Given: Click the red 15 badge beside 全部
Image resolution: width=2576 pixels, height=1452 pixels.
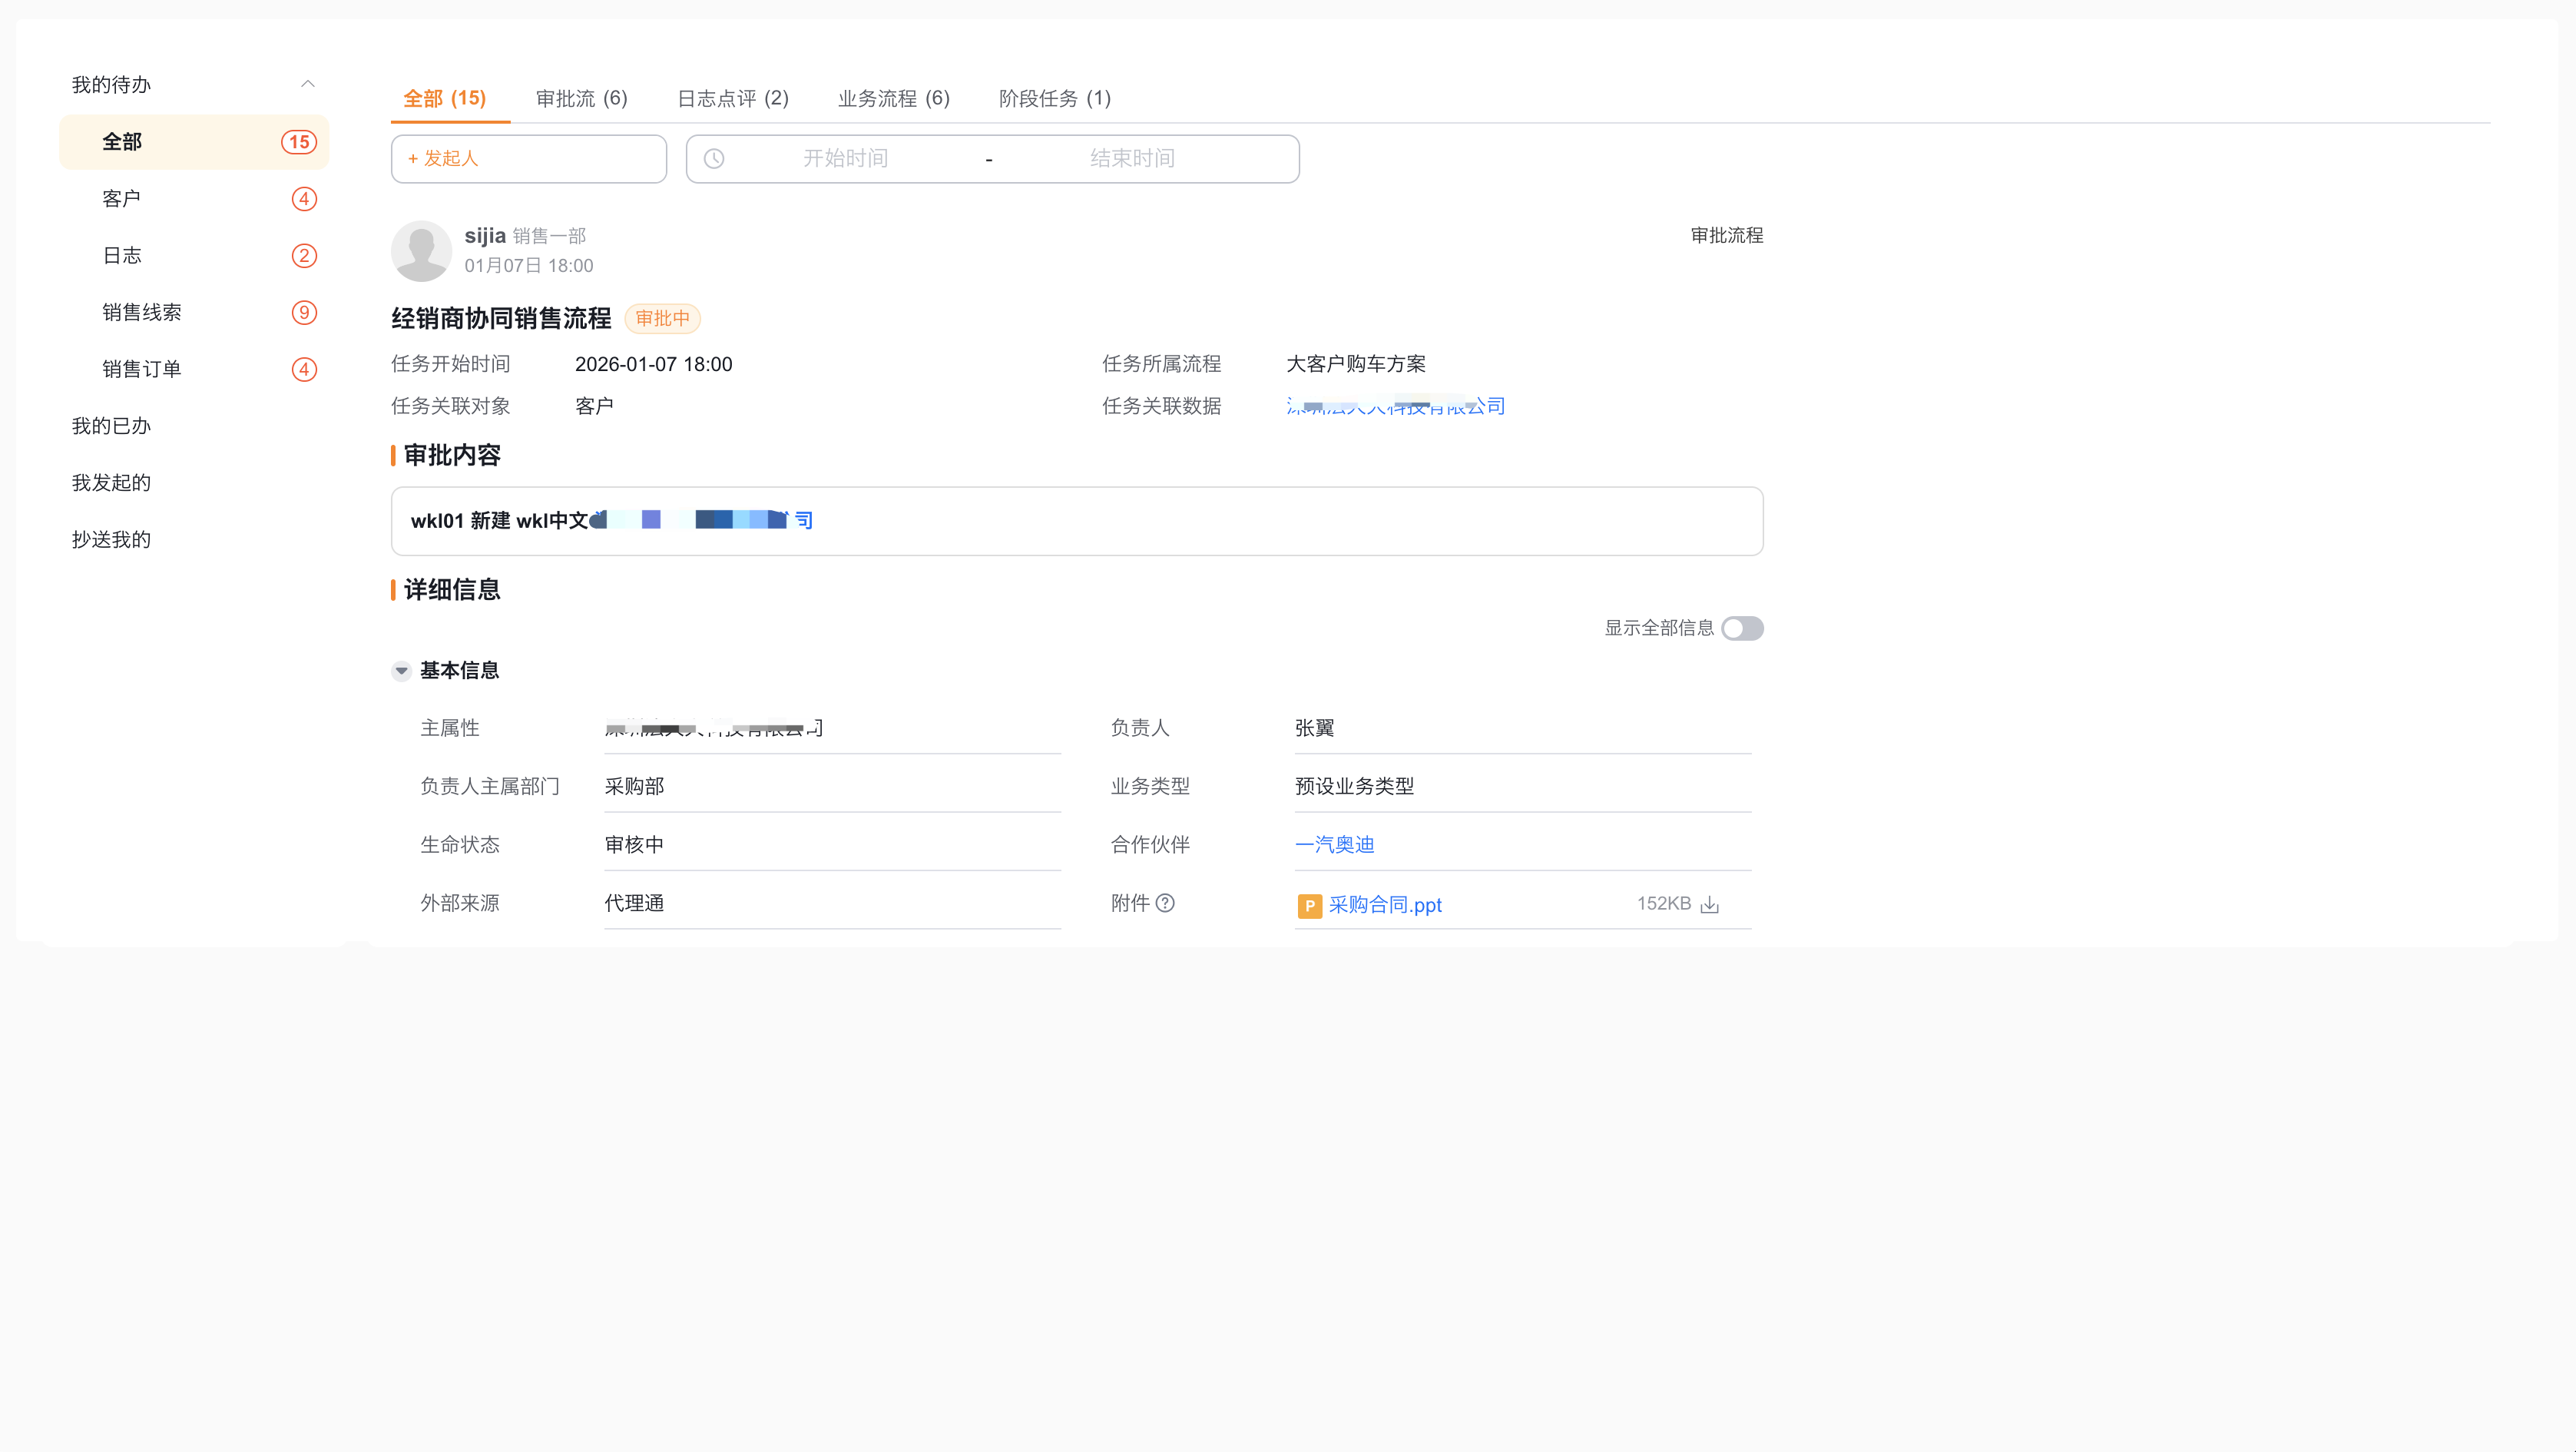Looking at the screenshot, I should tap(298, 142).
